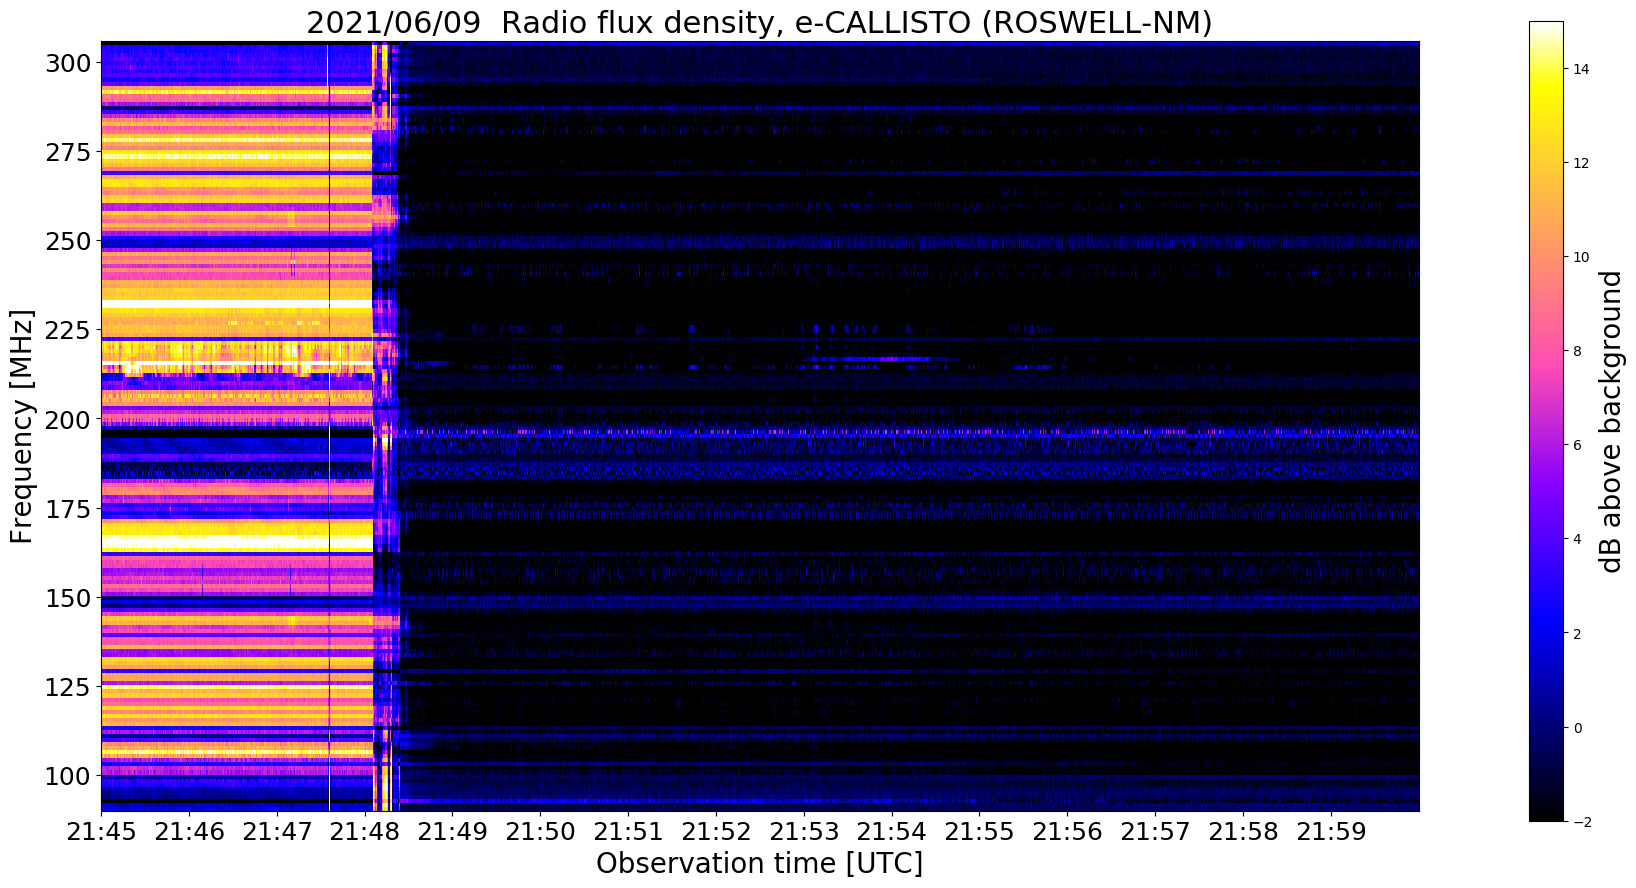Image resolution: width=1636 pixels, height=888 pixels.
Task: Click the 250 MHz frequency tick label
Action: (68, 241)
